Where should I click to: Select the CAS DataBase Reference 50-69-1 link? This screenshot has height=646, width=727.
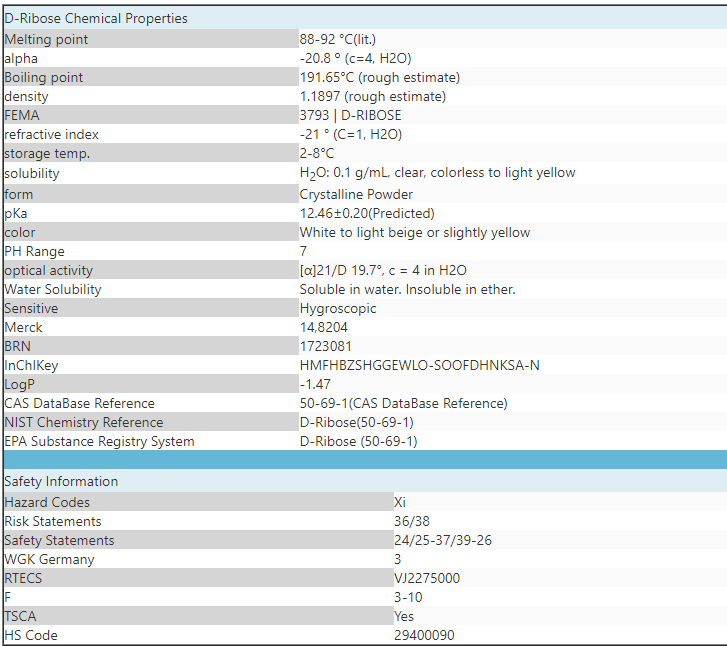[x=403, y=403]
